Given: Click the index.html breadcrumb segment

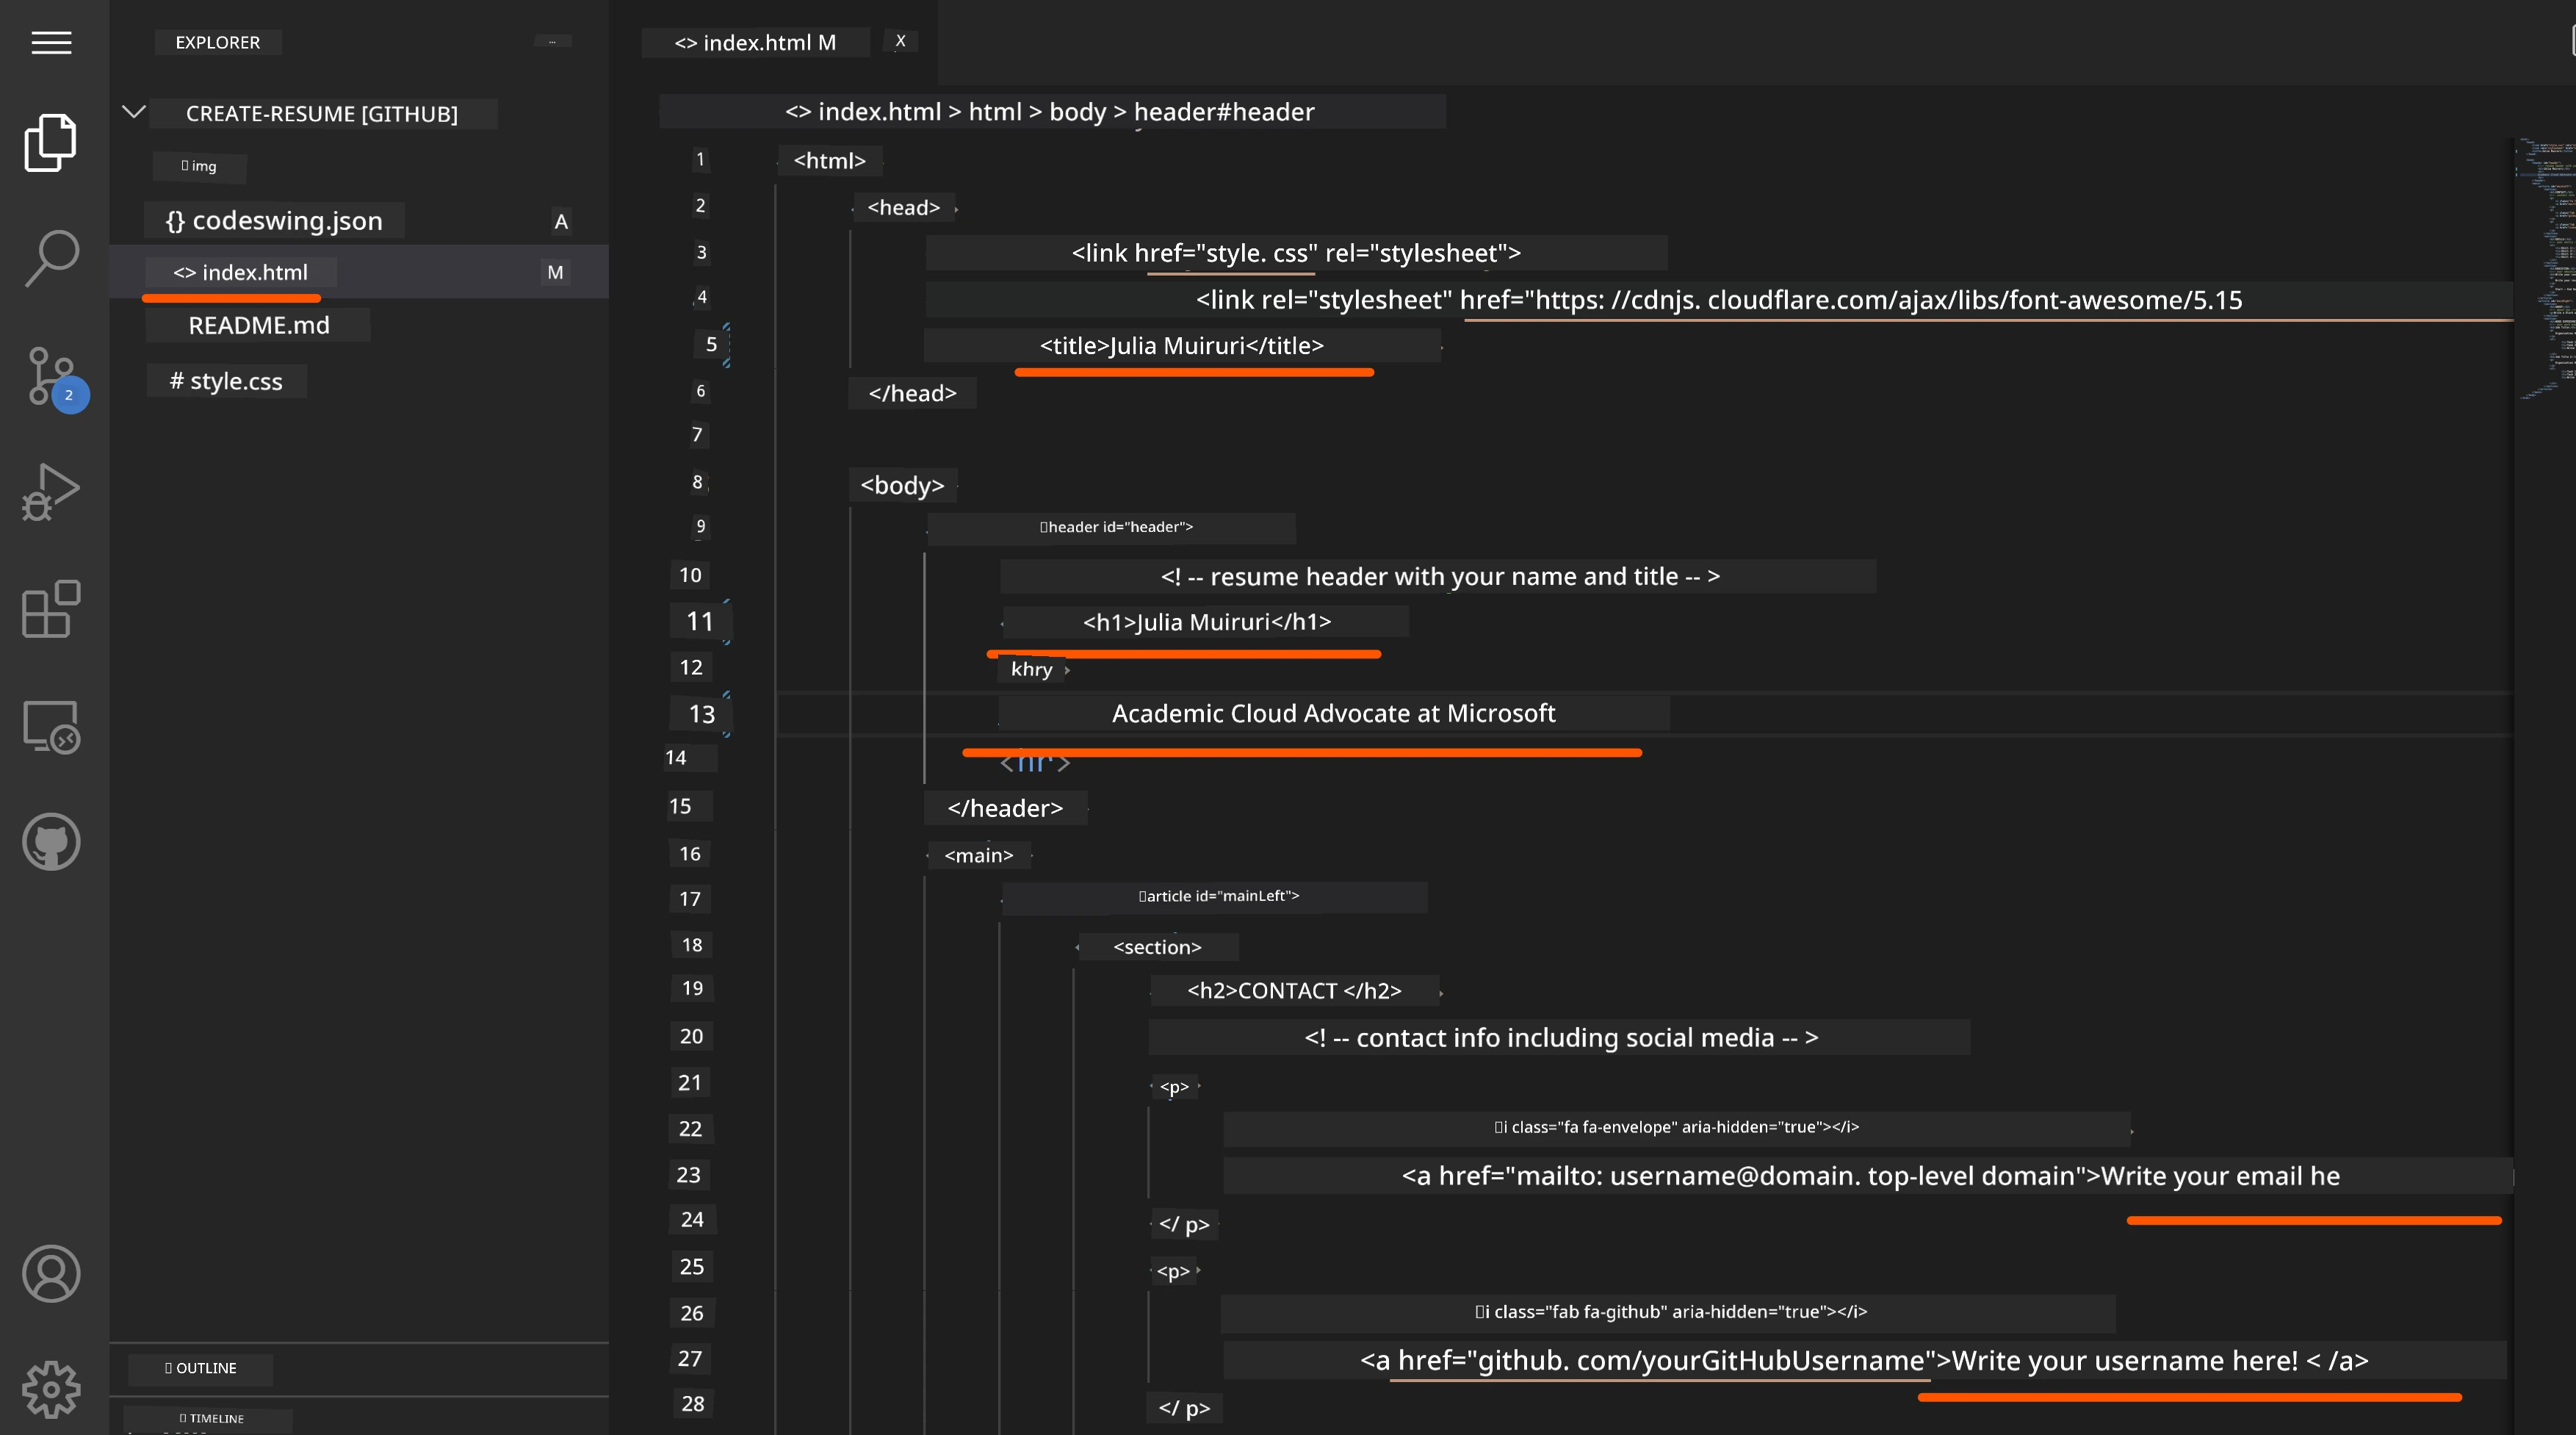Looking at the screenshot, I should (x=863, y=112).
